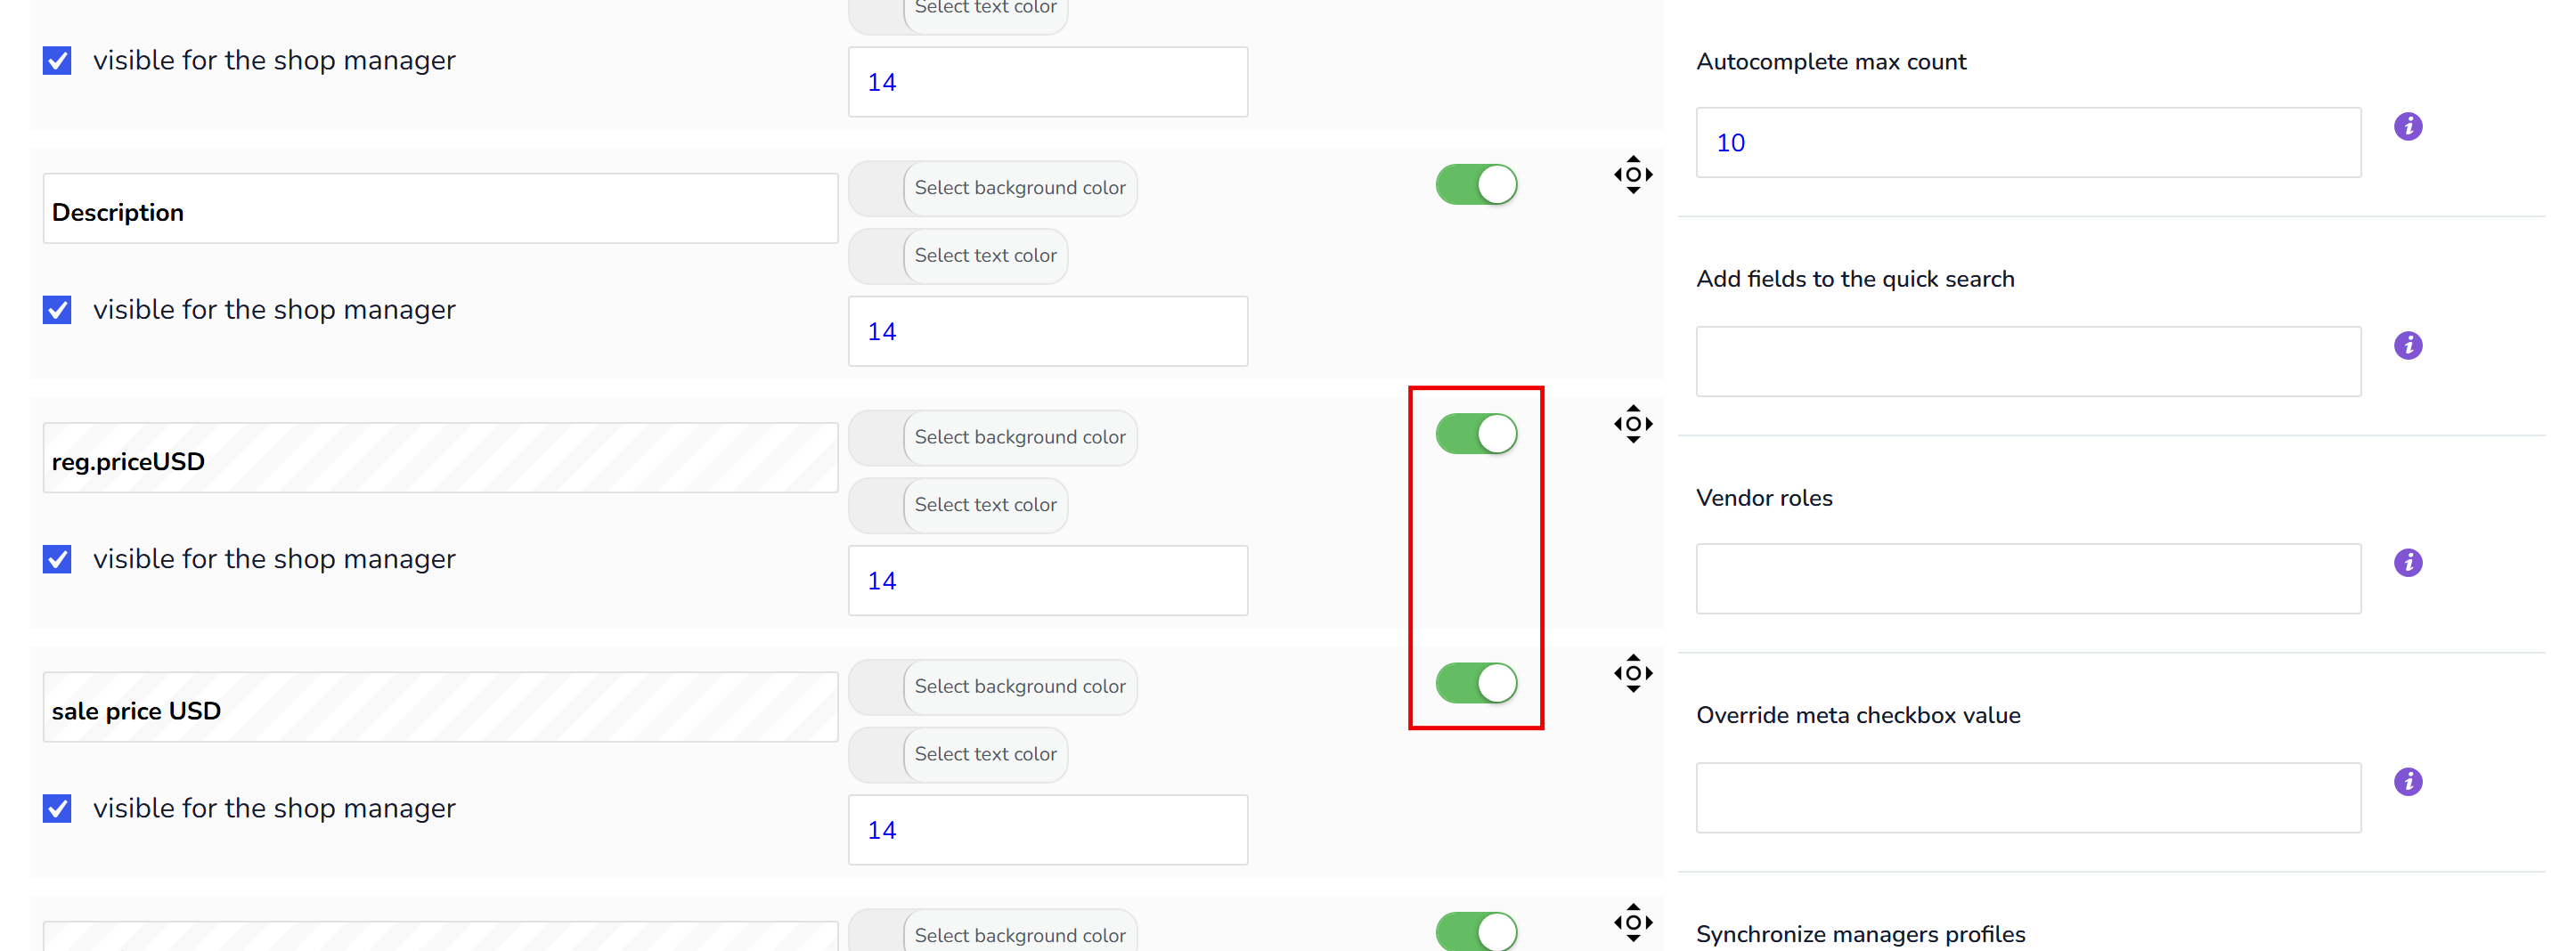Uncheck shop manager visibility under Description
The width and height of the screenshot is (2576, 951).
[57, 310]
